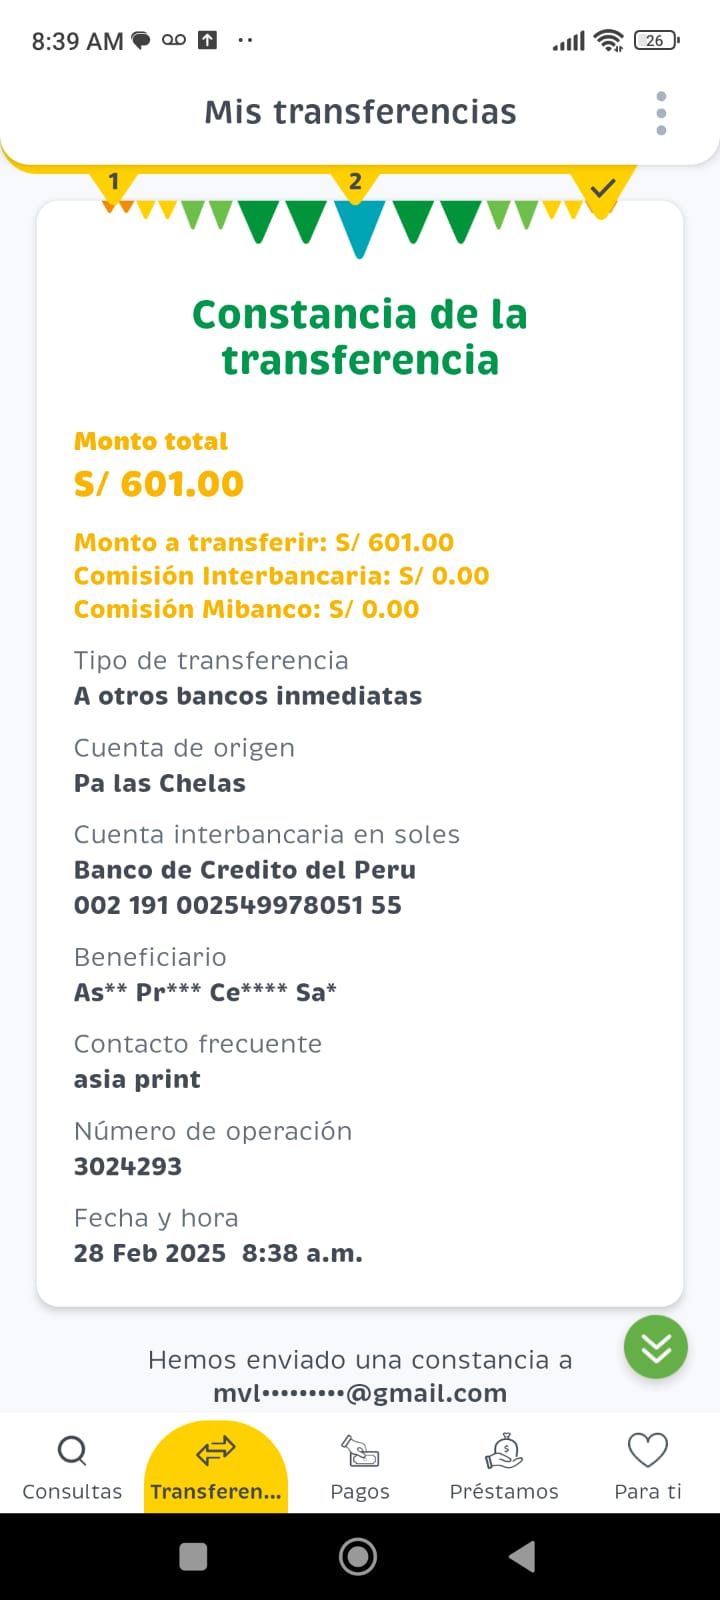Tap the masked gmail address
The width and height of the screenshot is (720, 1600).
[360, 1393]
